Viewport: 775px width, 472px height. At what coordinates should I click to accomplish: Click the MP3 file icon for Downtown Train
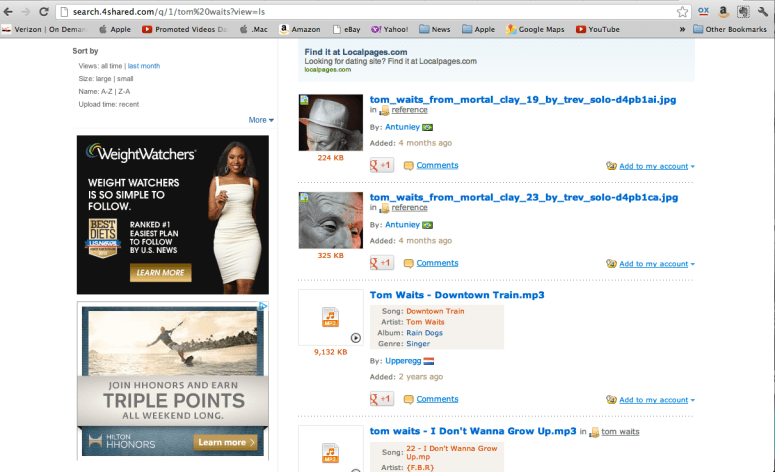(x=329, y=318)
